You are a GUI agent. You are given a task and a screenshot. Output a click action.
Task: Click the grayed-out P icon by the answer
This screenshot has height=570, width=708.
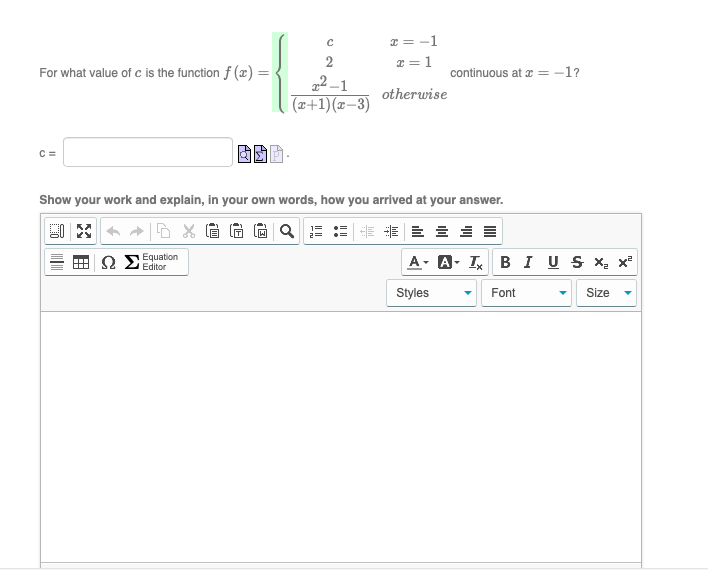(x=276, y=154)
